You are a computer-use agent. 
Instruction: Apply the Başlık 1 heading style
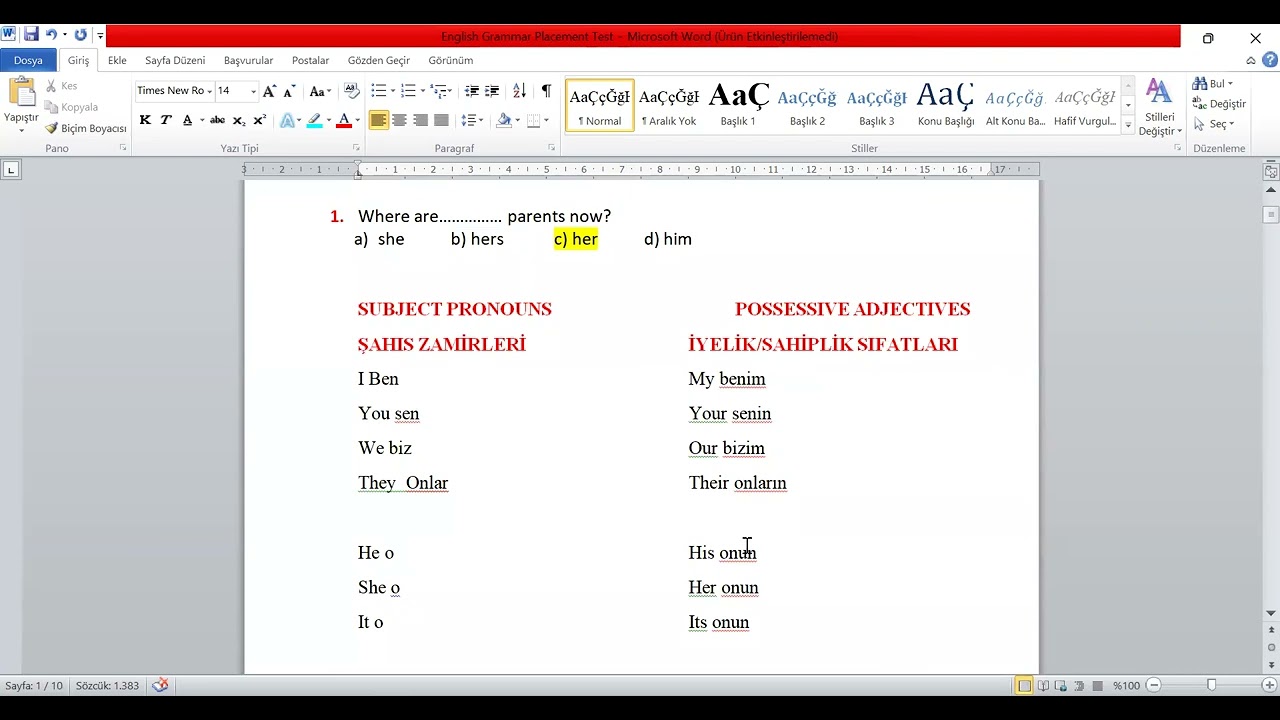738,106
